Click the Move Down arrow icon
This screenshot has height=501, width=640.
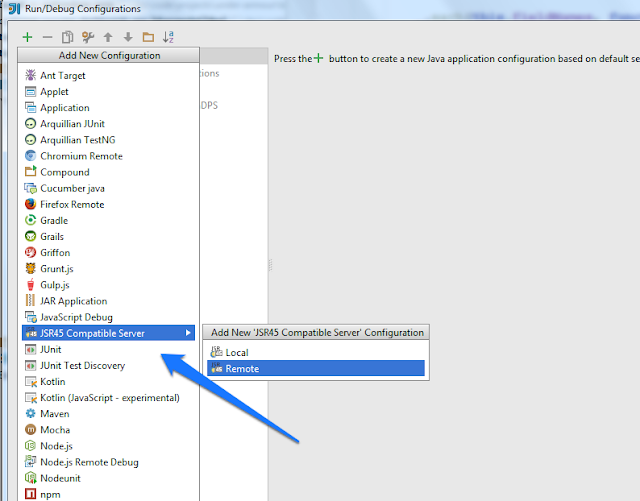click(x=128, y=37)
